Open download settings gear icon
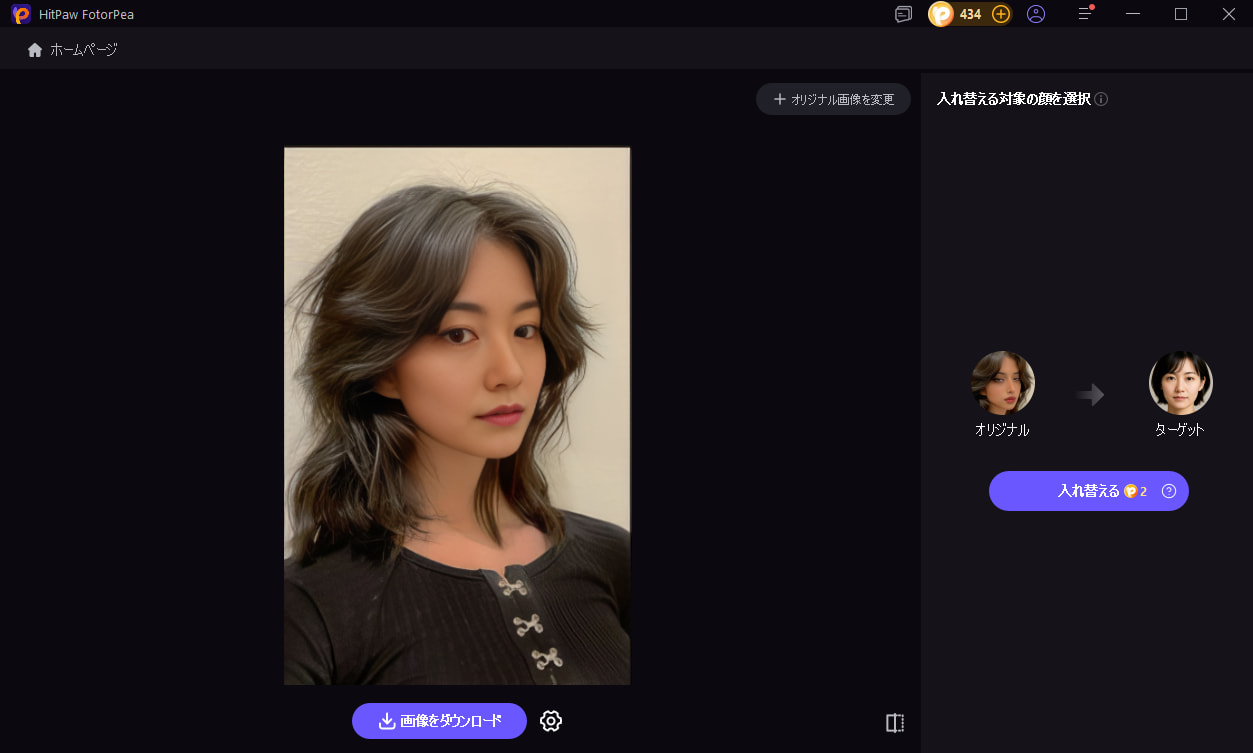 coord(551,721)
